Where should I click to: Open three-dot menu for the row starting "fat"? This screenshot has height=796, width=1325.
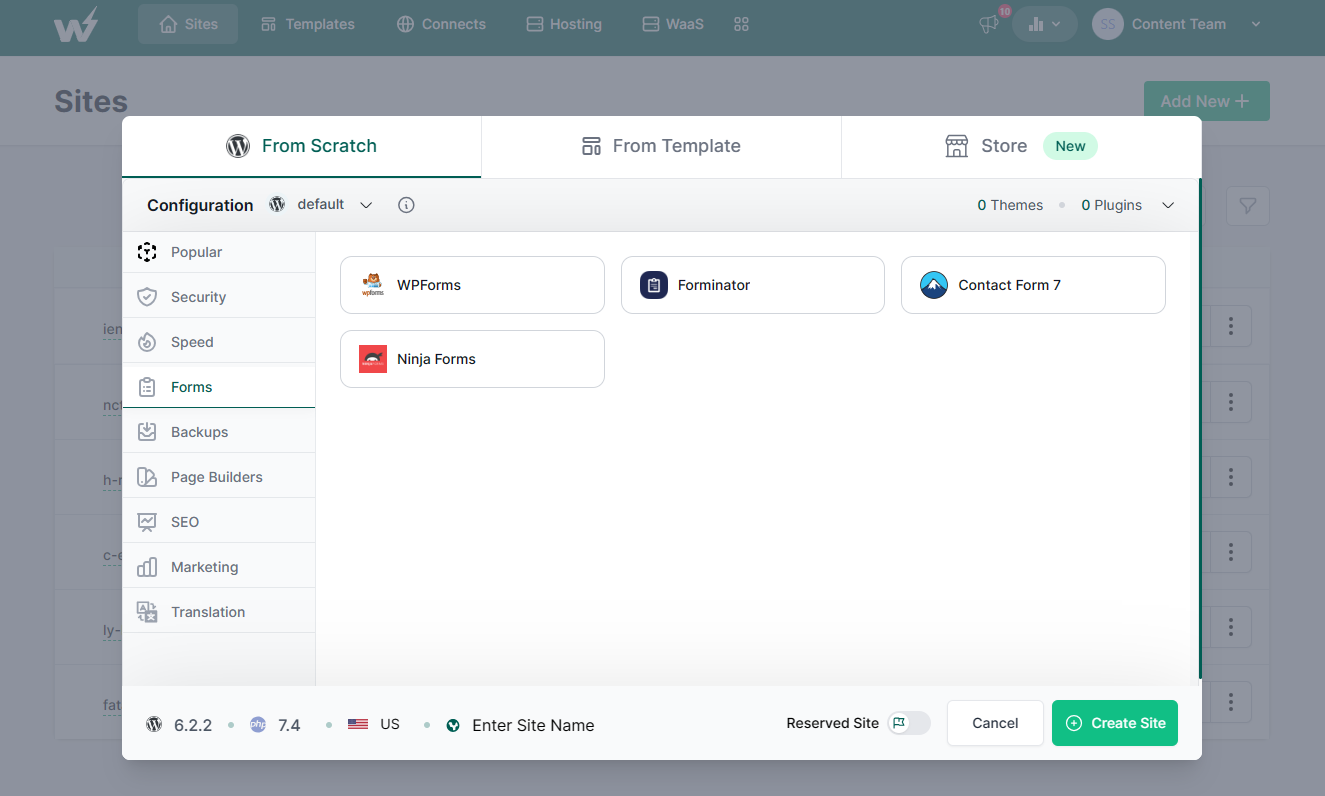tap(1231, 702)
